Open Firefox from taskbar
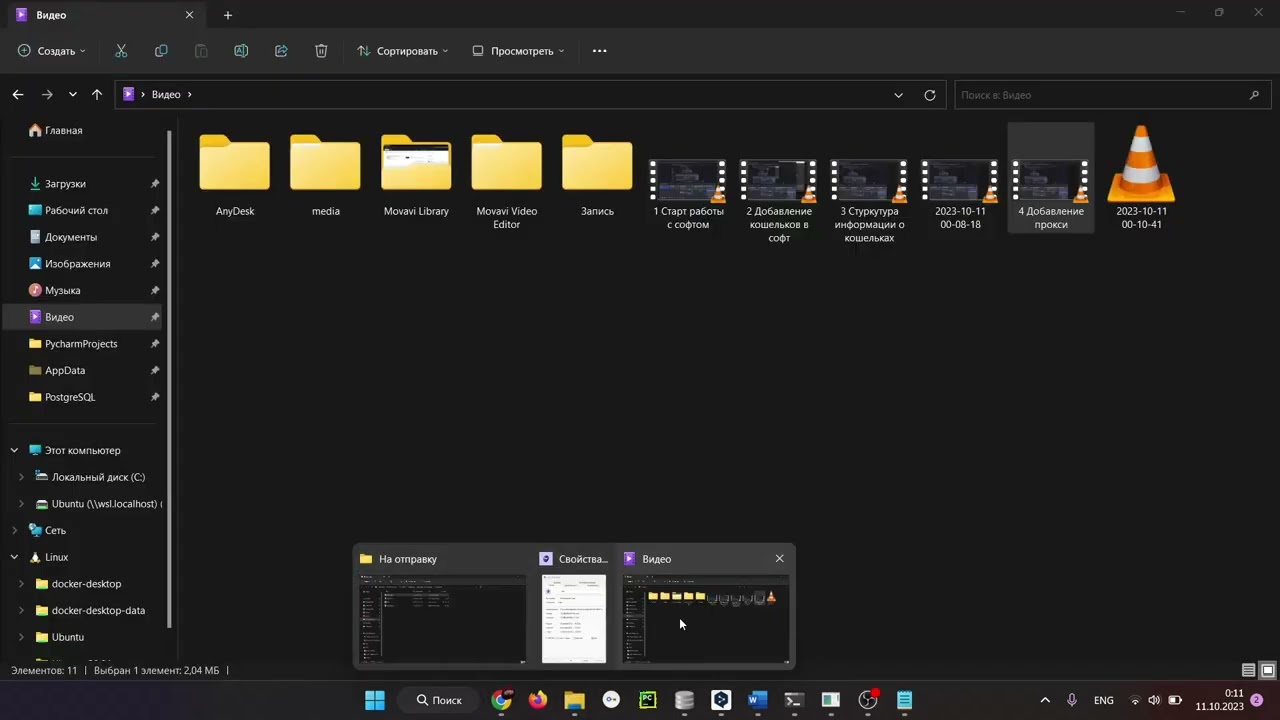 click(538, 700)
